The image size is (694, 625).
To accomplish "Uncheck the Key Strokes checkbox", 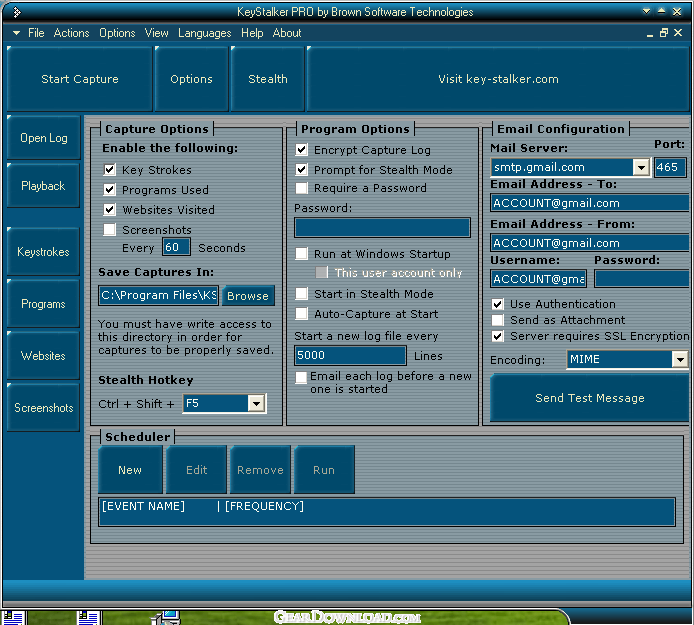I will click(x=109, y=170).
